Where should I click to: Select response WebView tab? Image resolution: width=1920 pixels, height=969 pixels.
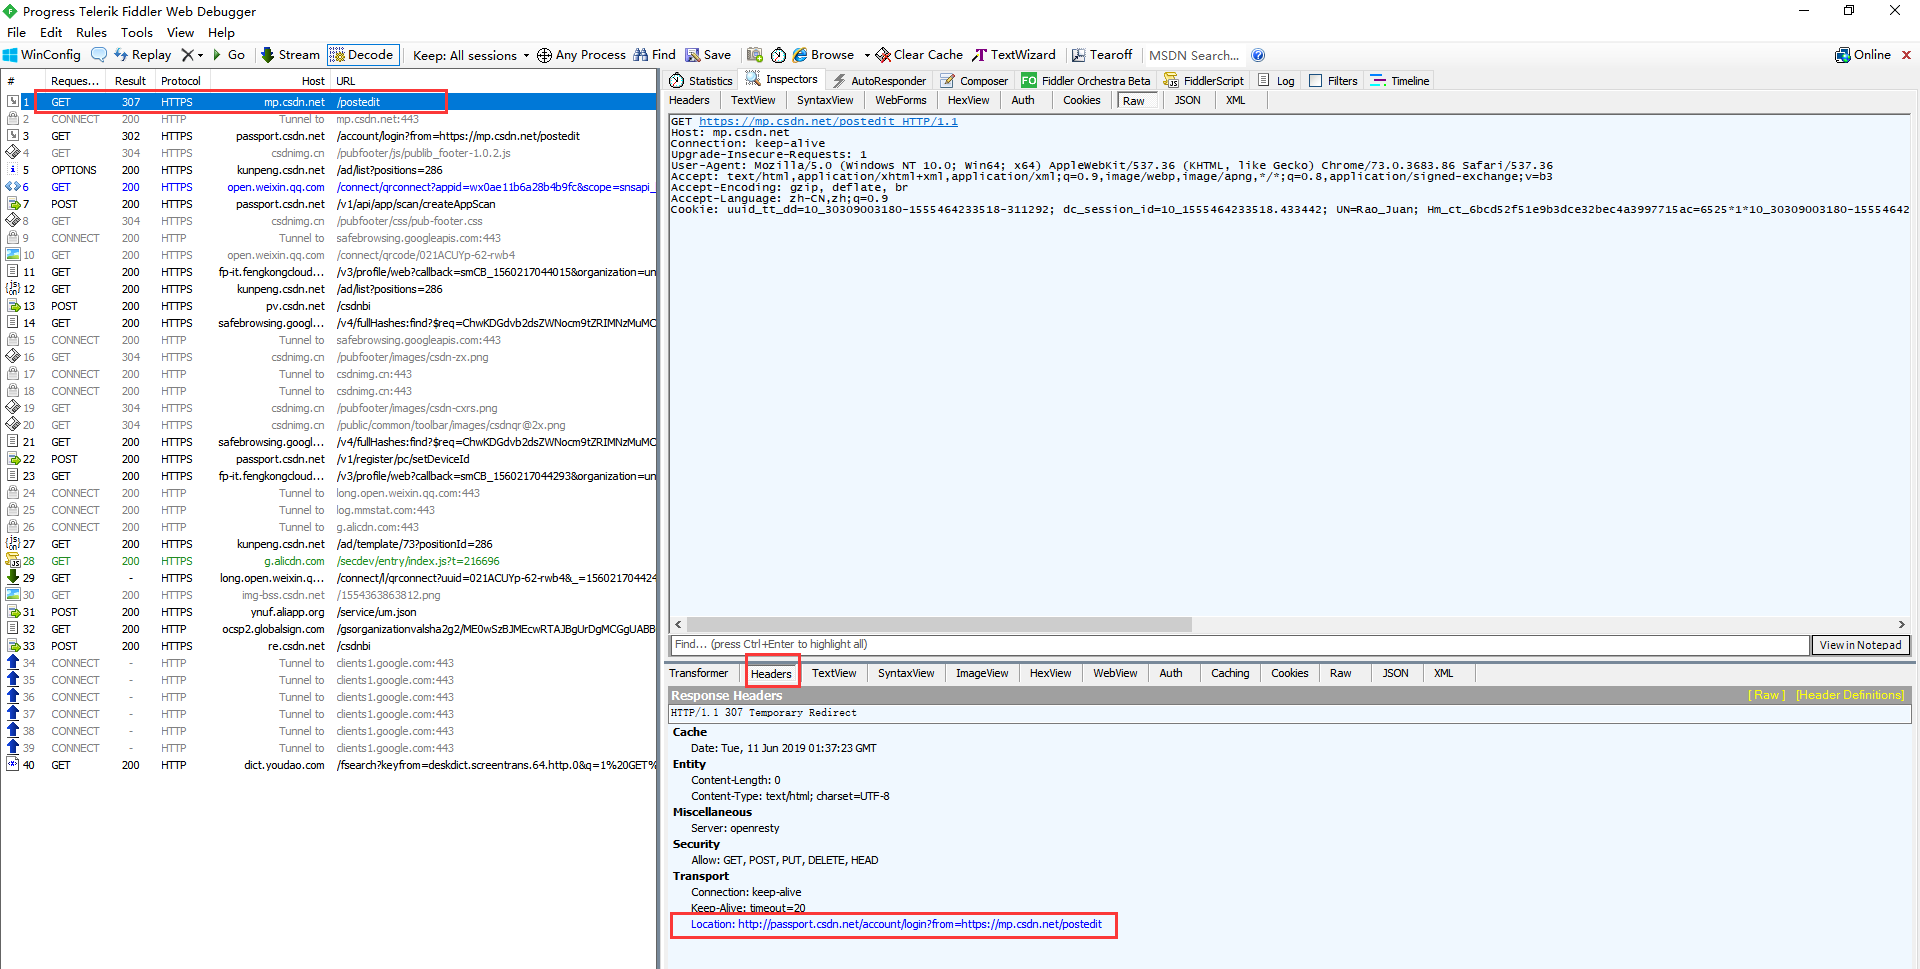1115,673
